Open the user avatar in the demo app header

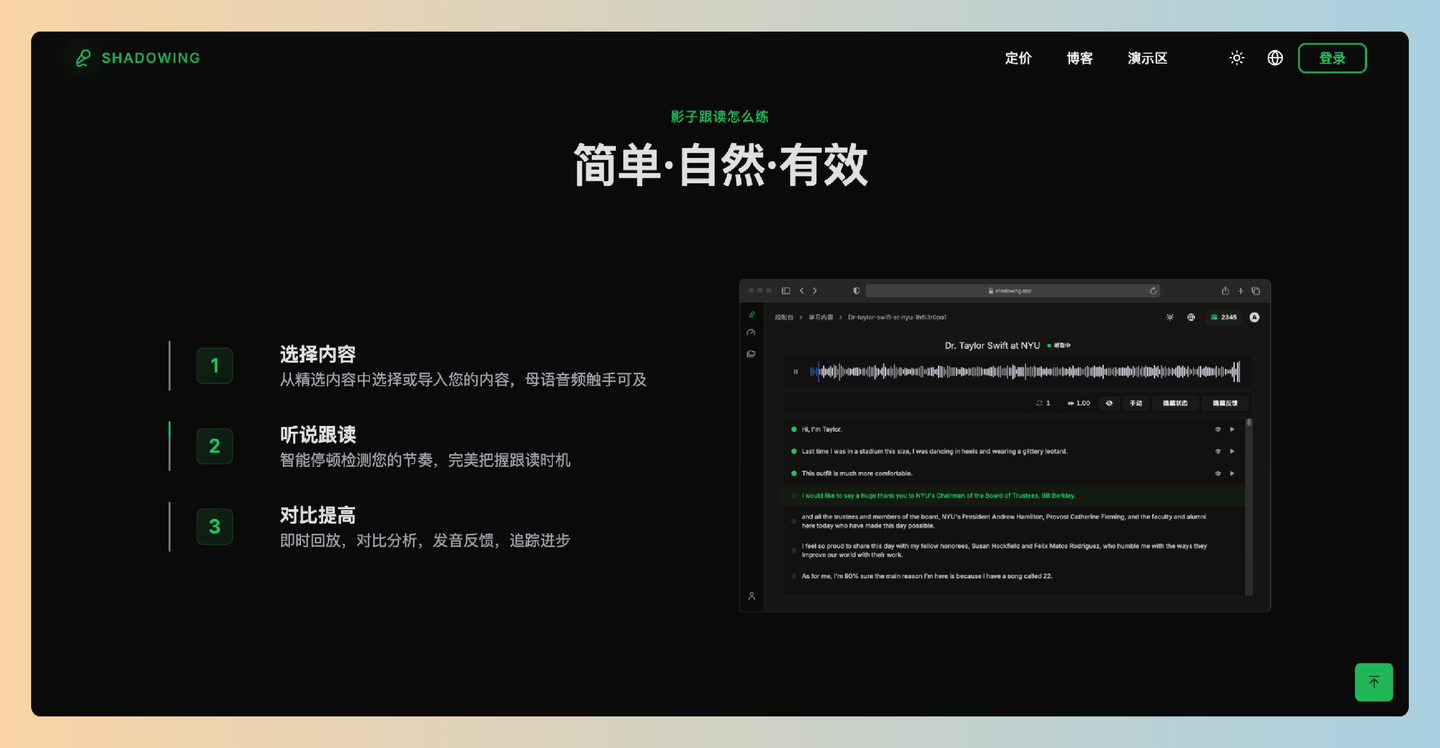click(x=1254, y=317)
